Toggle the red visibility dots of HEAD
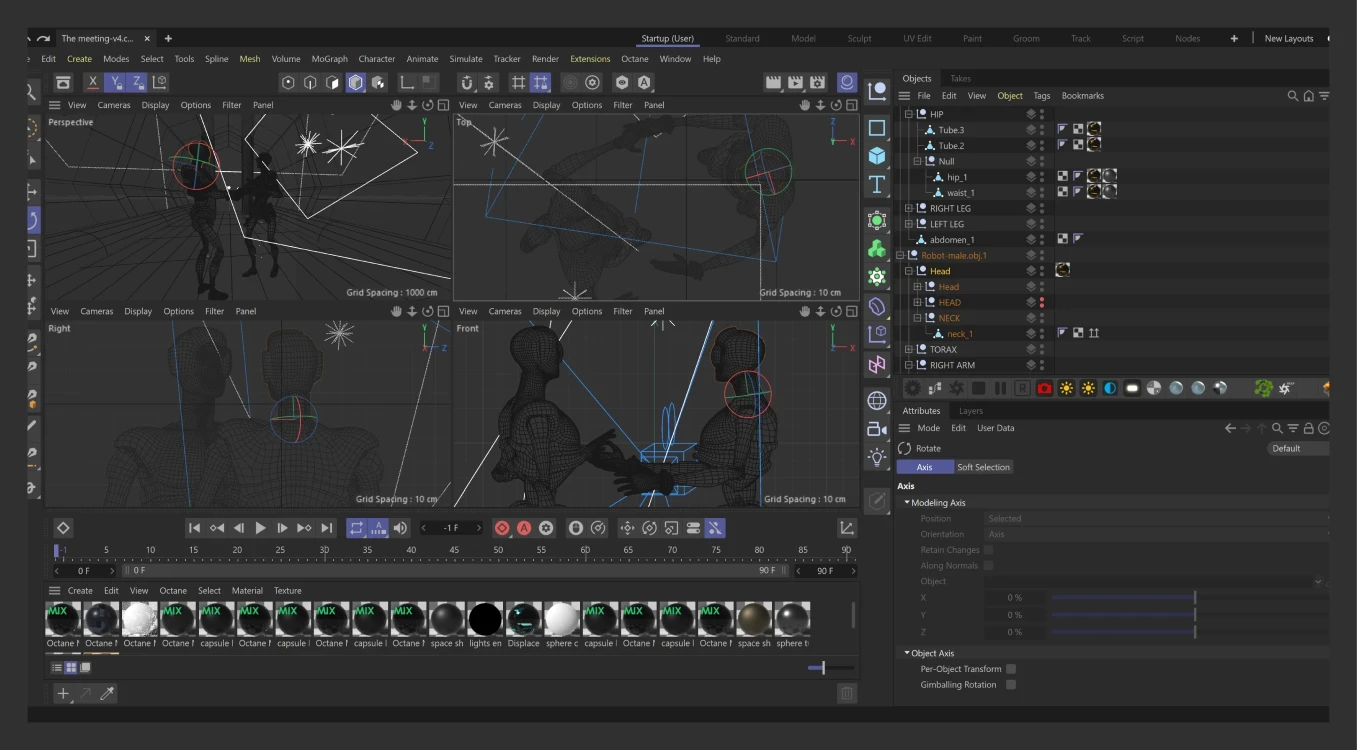 1042,302
